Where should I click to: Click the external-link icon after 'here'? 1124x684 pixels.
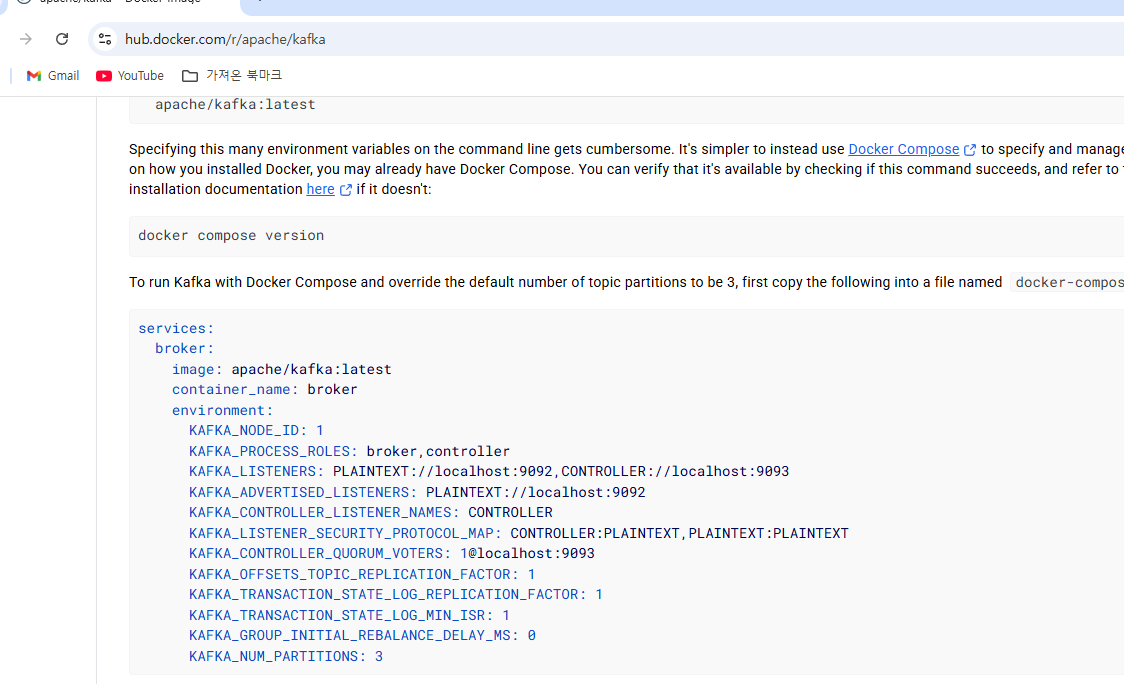pyautogui.click(x=346, y=190)
